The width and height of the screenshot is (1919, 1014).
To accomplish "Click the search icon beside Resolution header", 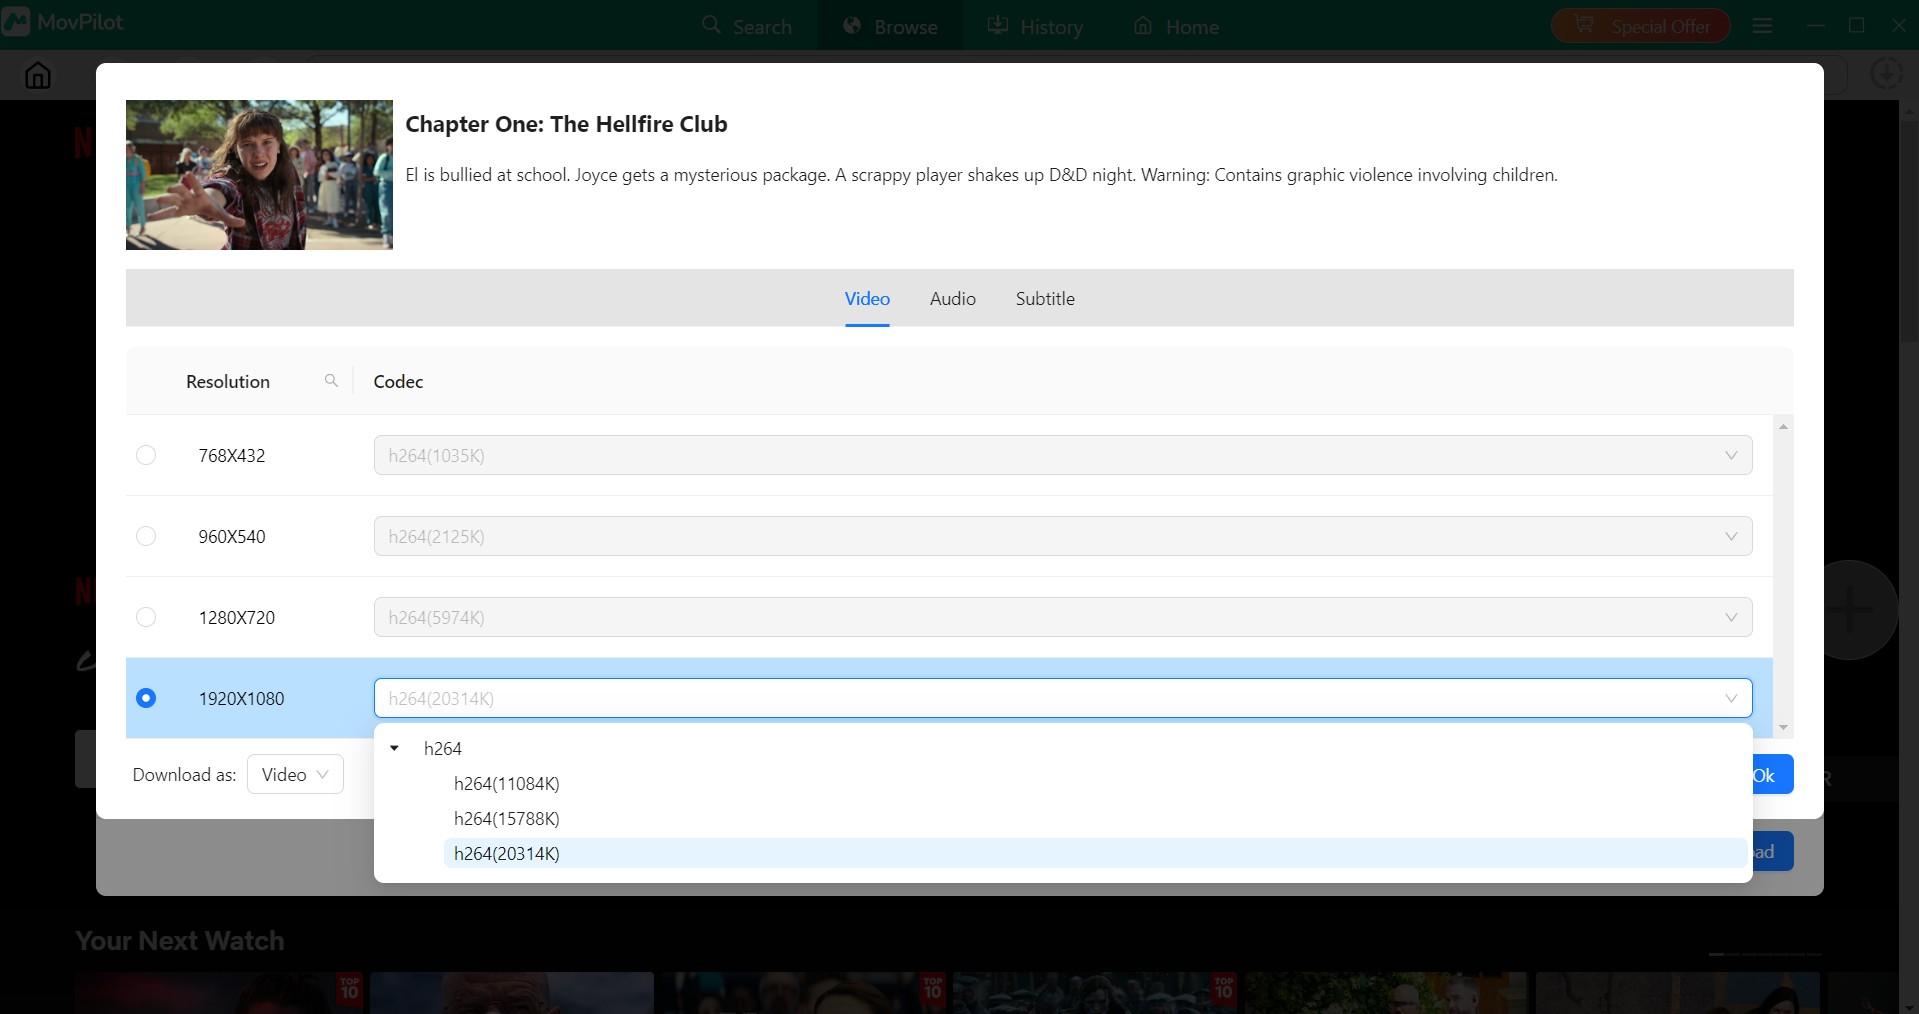I will click(x=331, y=380).
